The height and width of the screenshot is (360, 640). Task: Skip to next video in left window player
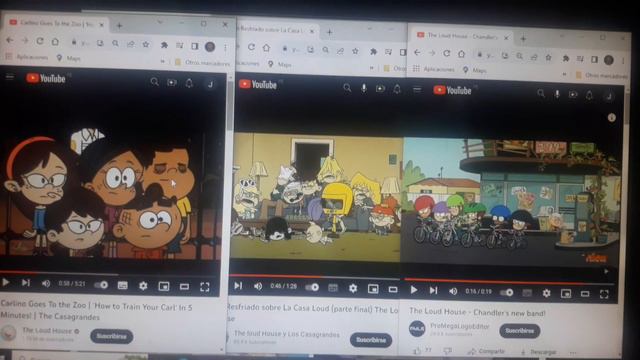click(26, 282)
